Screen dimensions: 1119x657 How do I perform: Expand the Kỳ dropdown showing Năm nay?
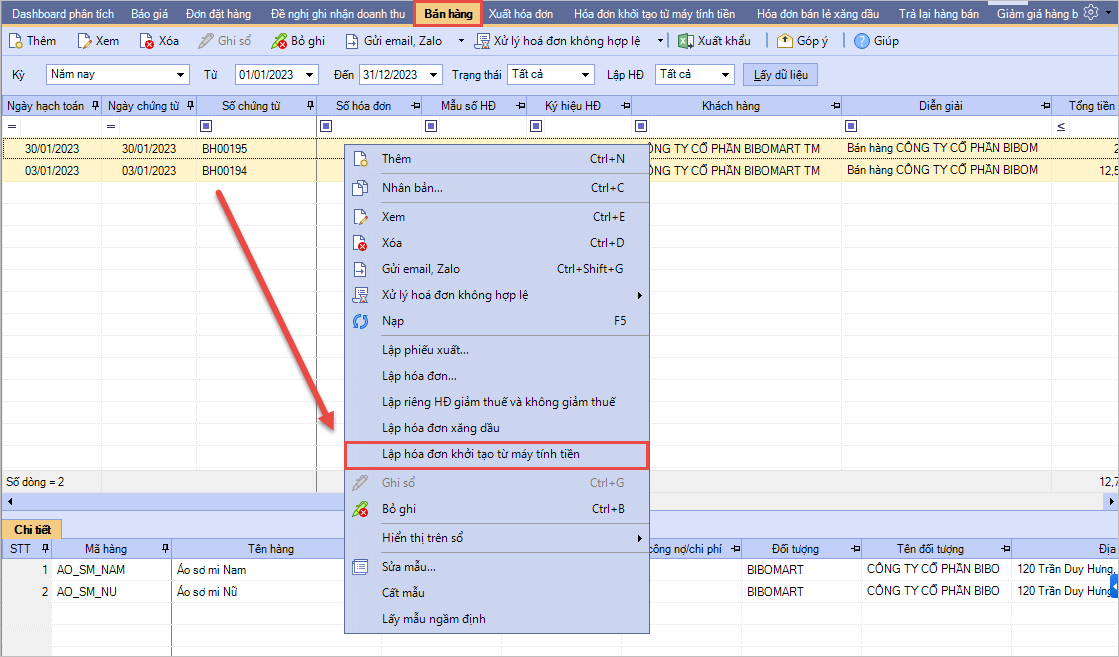click(181, 75)
